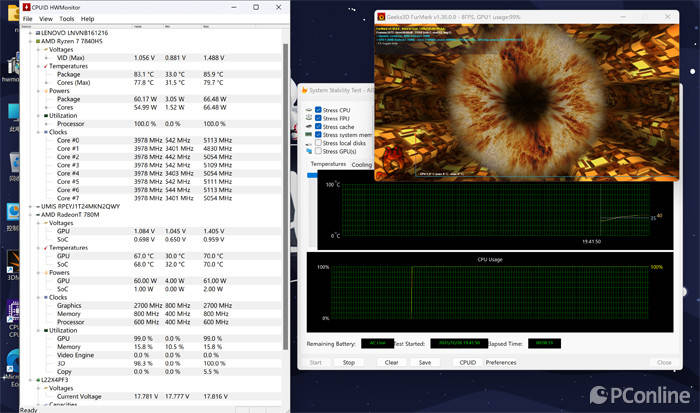Click the AMD Ryzen 7 7840HS chip icon
The width and height of the screenshot is (700, 413).
tap(38, 41)
